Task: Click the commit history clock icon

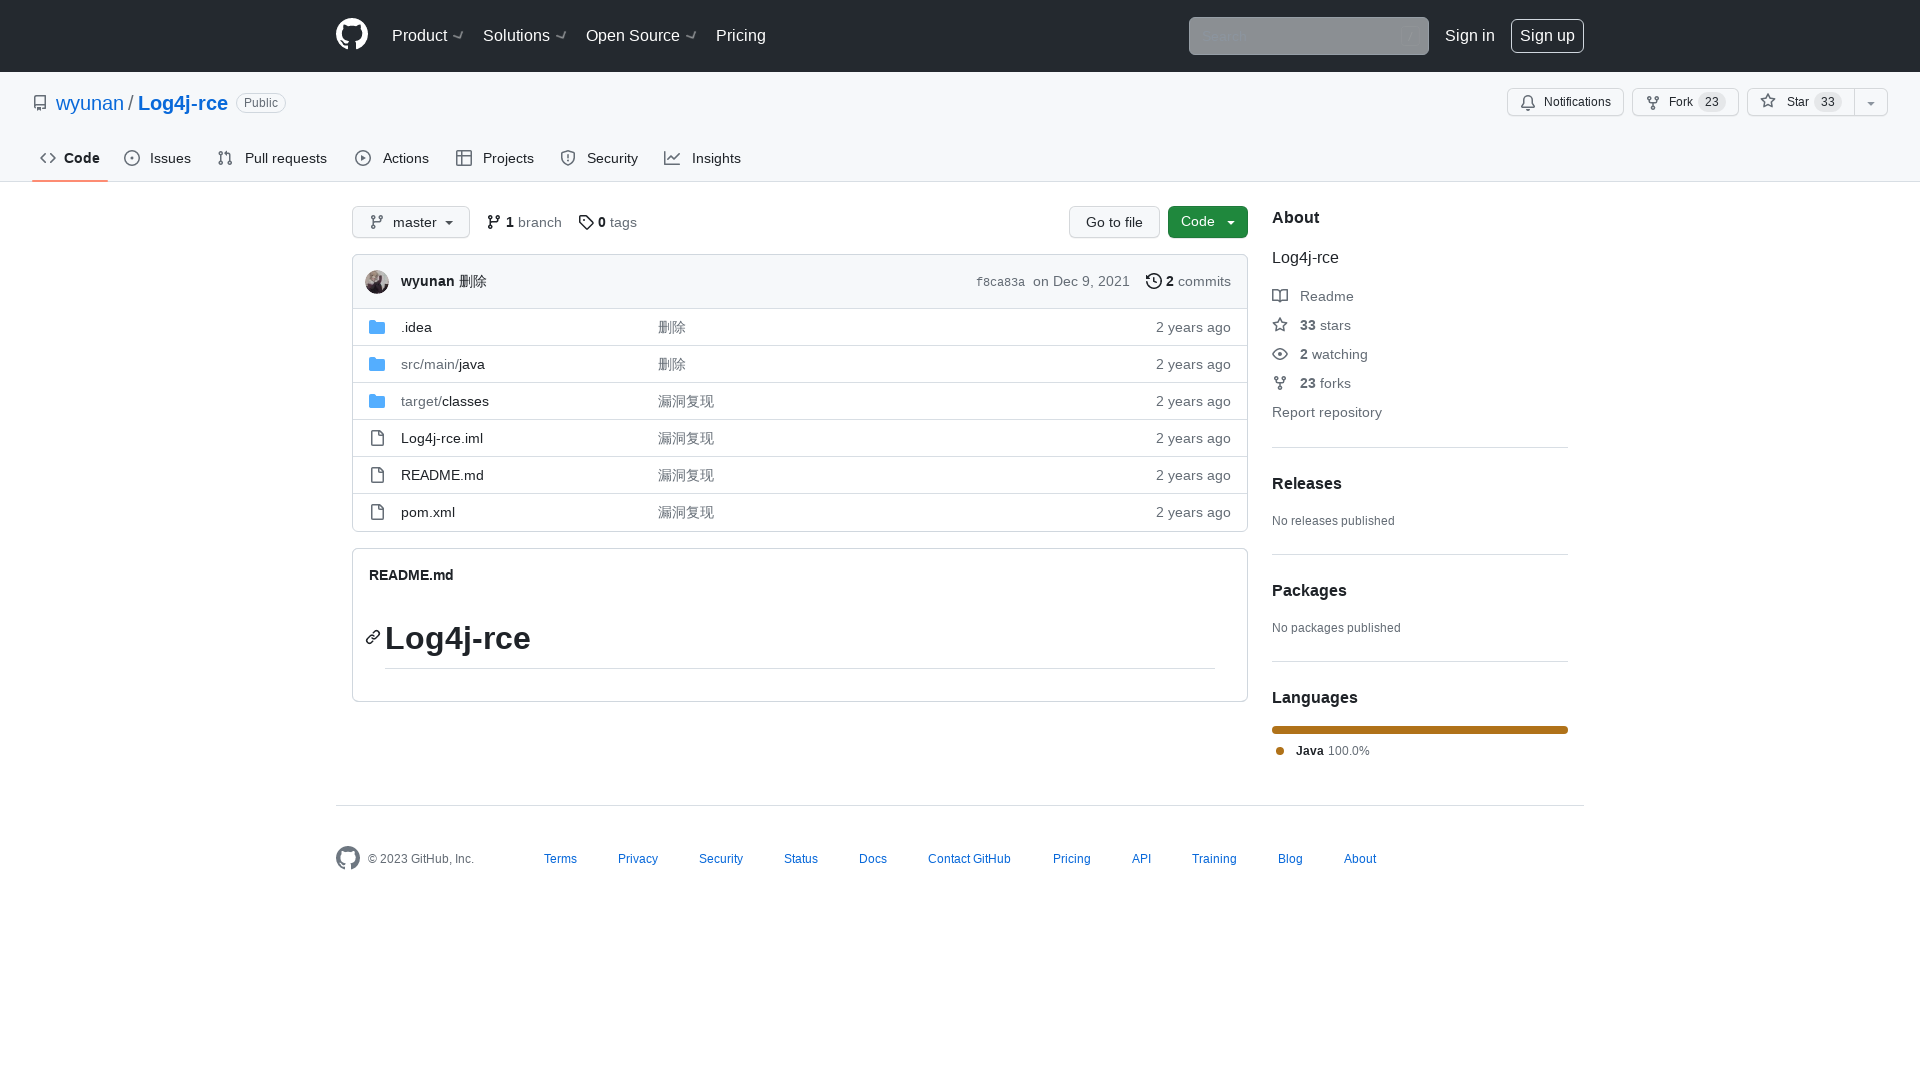Action: [1154, 281]
